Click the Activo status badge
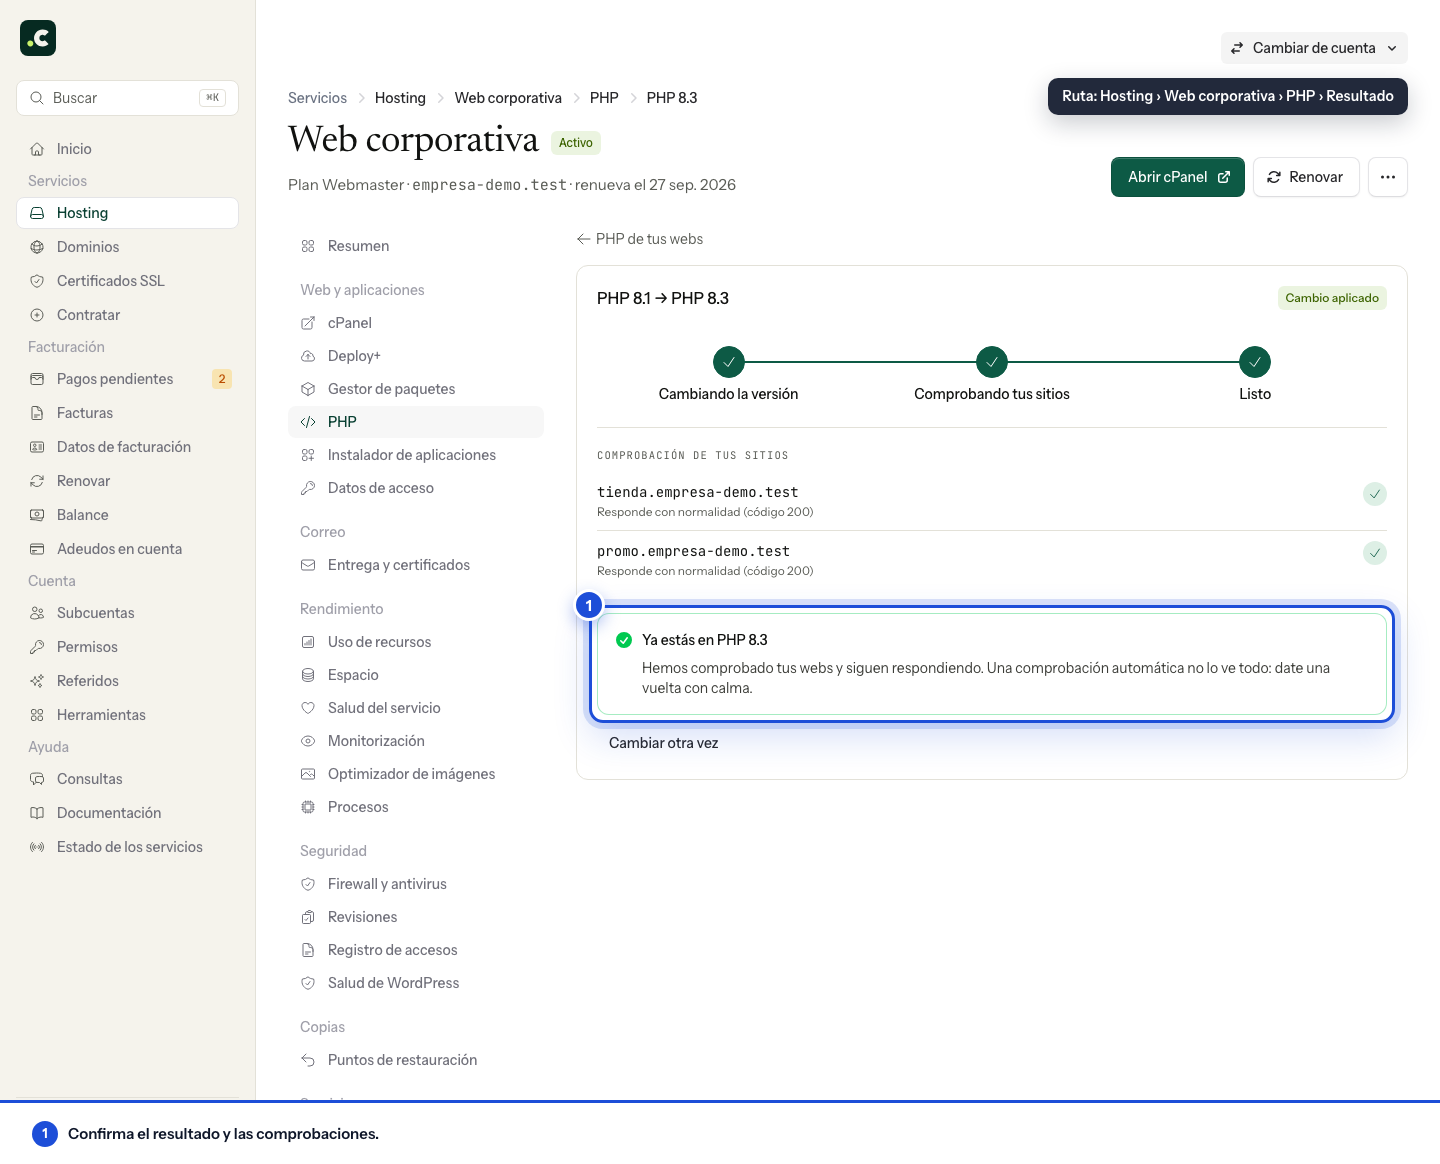Screen dimensions: 1440x1164 575,143
